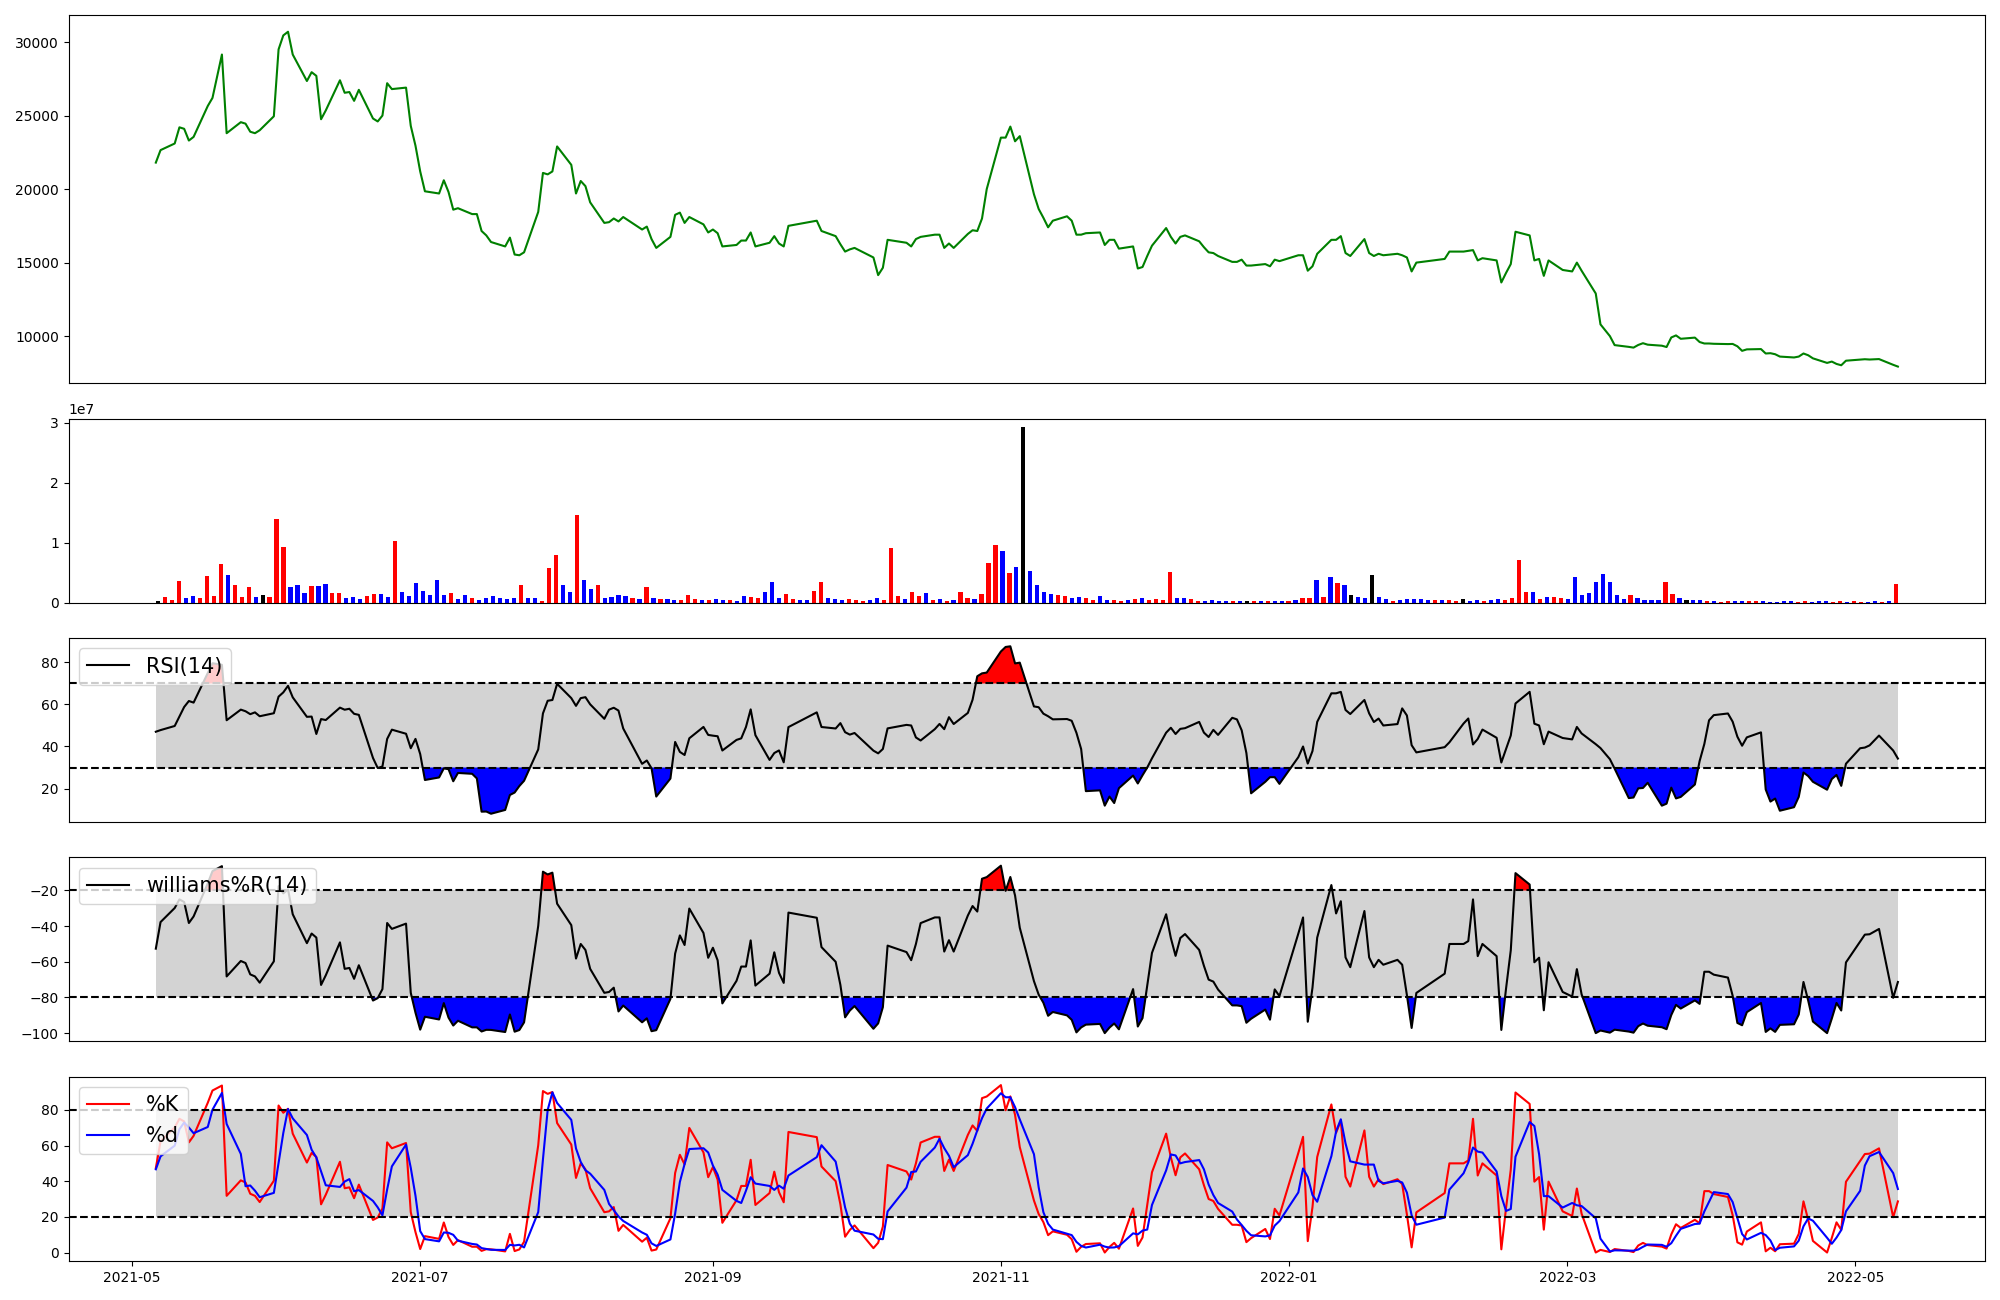
Task: Click the red %K legend line sample
Action: [x=108, y=1104]
